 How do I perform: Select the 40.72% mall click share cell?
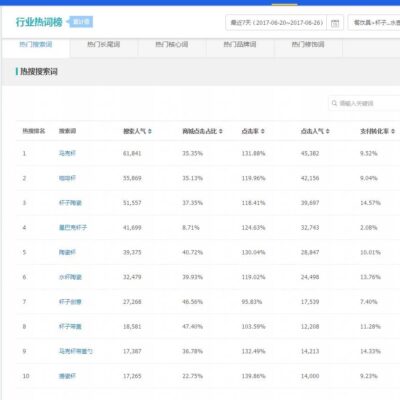coord(192,252)
